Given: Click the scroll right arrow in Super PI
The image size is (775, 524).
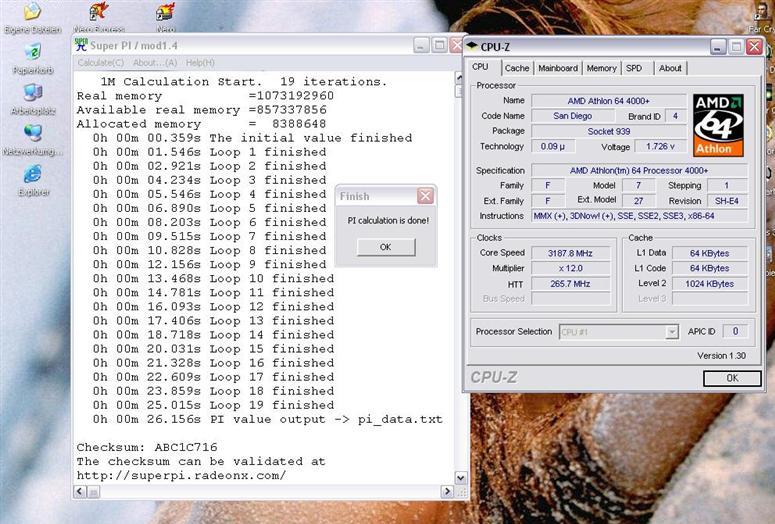Looking at the screenshot, I should click(447, 491).
